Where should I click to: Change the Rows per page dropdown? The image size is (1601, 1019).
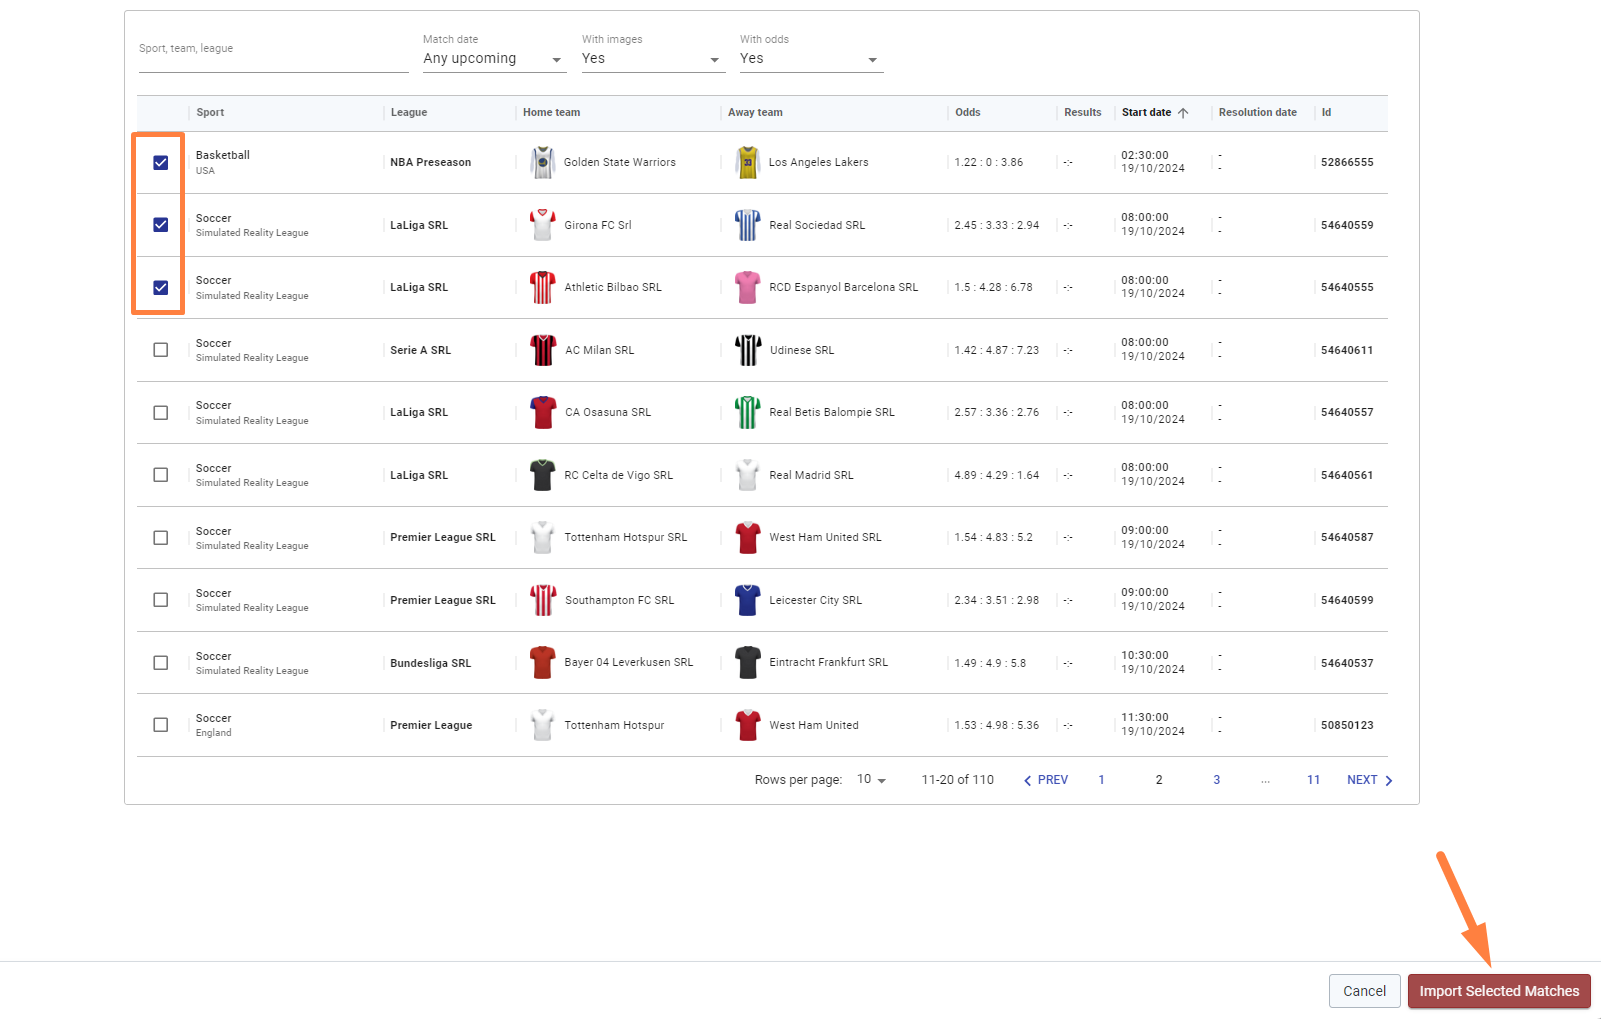(871, 780)
